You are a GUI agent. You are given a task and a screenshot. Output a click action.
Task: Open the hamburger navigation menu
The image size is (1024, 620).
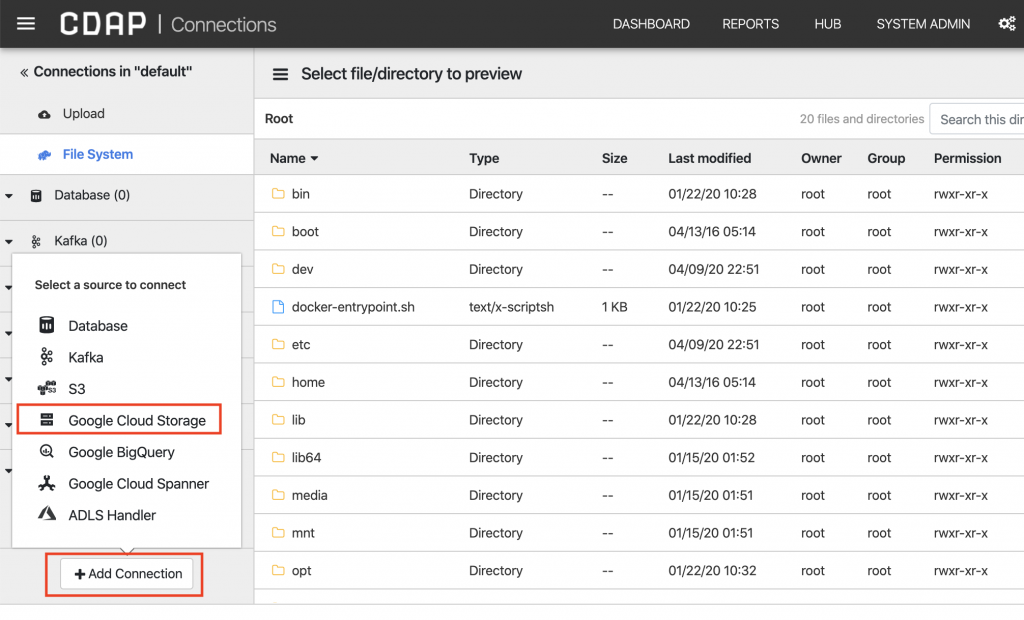point(26,24)
